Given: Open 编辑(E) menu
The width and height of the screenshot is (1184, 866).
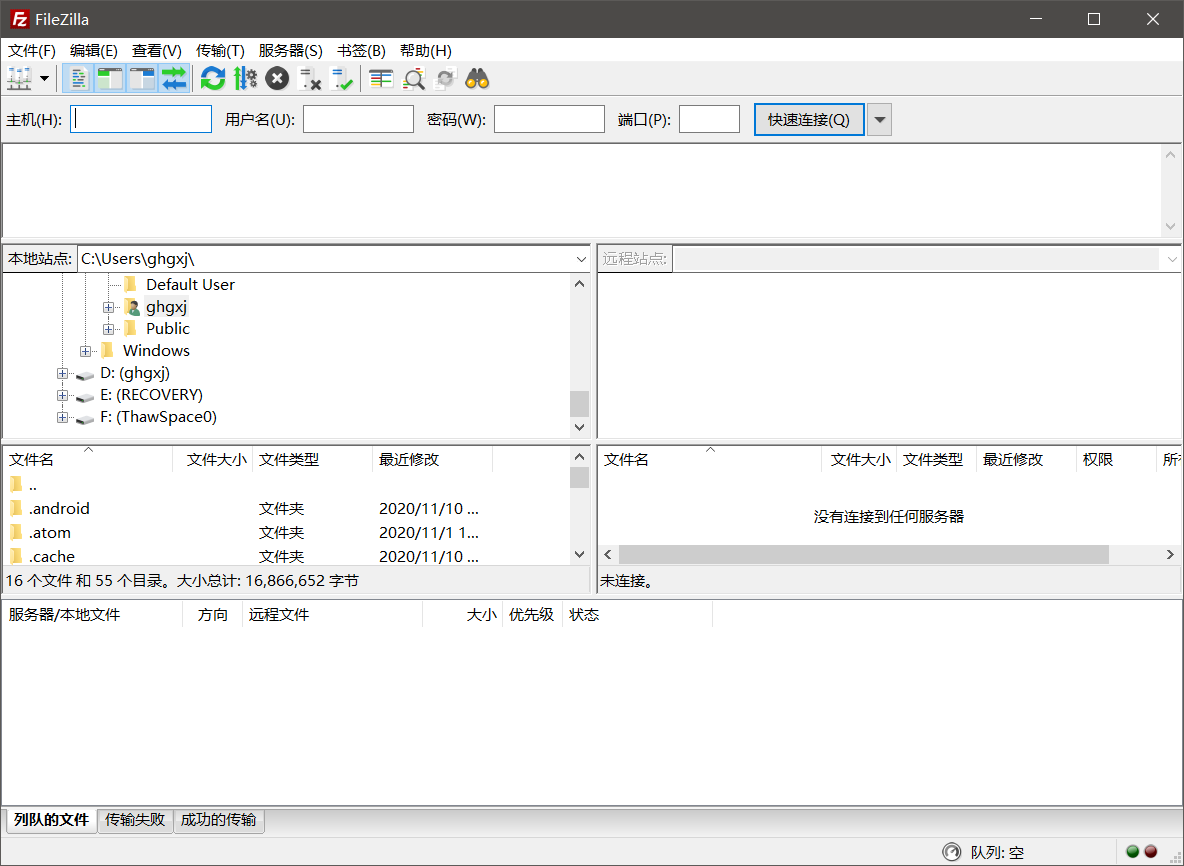Looking at the screenshot, I should 94,51.
